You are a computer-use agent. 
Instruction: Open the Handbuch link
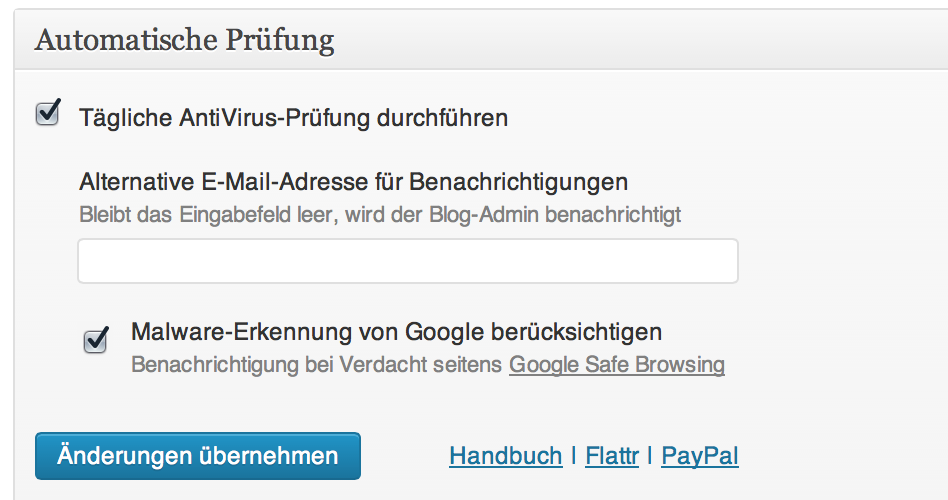coord(505,456)
